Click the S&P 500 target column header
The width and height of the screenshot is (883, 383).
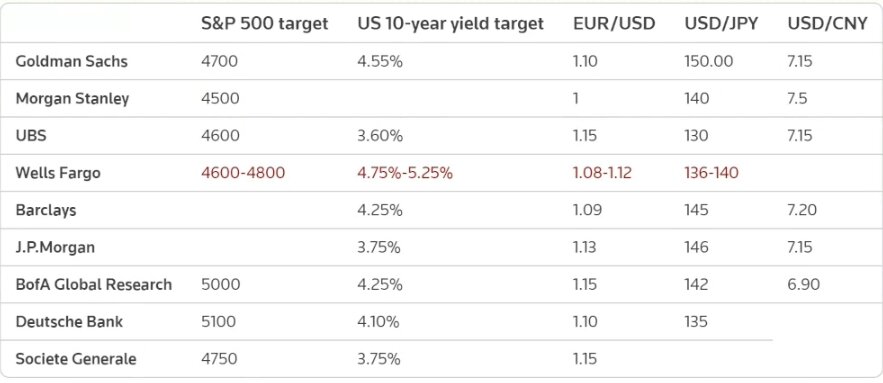click(x=264, y=24)
